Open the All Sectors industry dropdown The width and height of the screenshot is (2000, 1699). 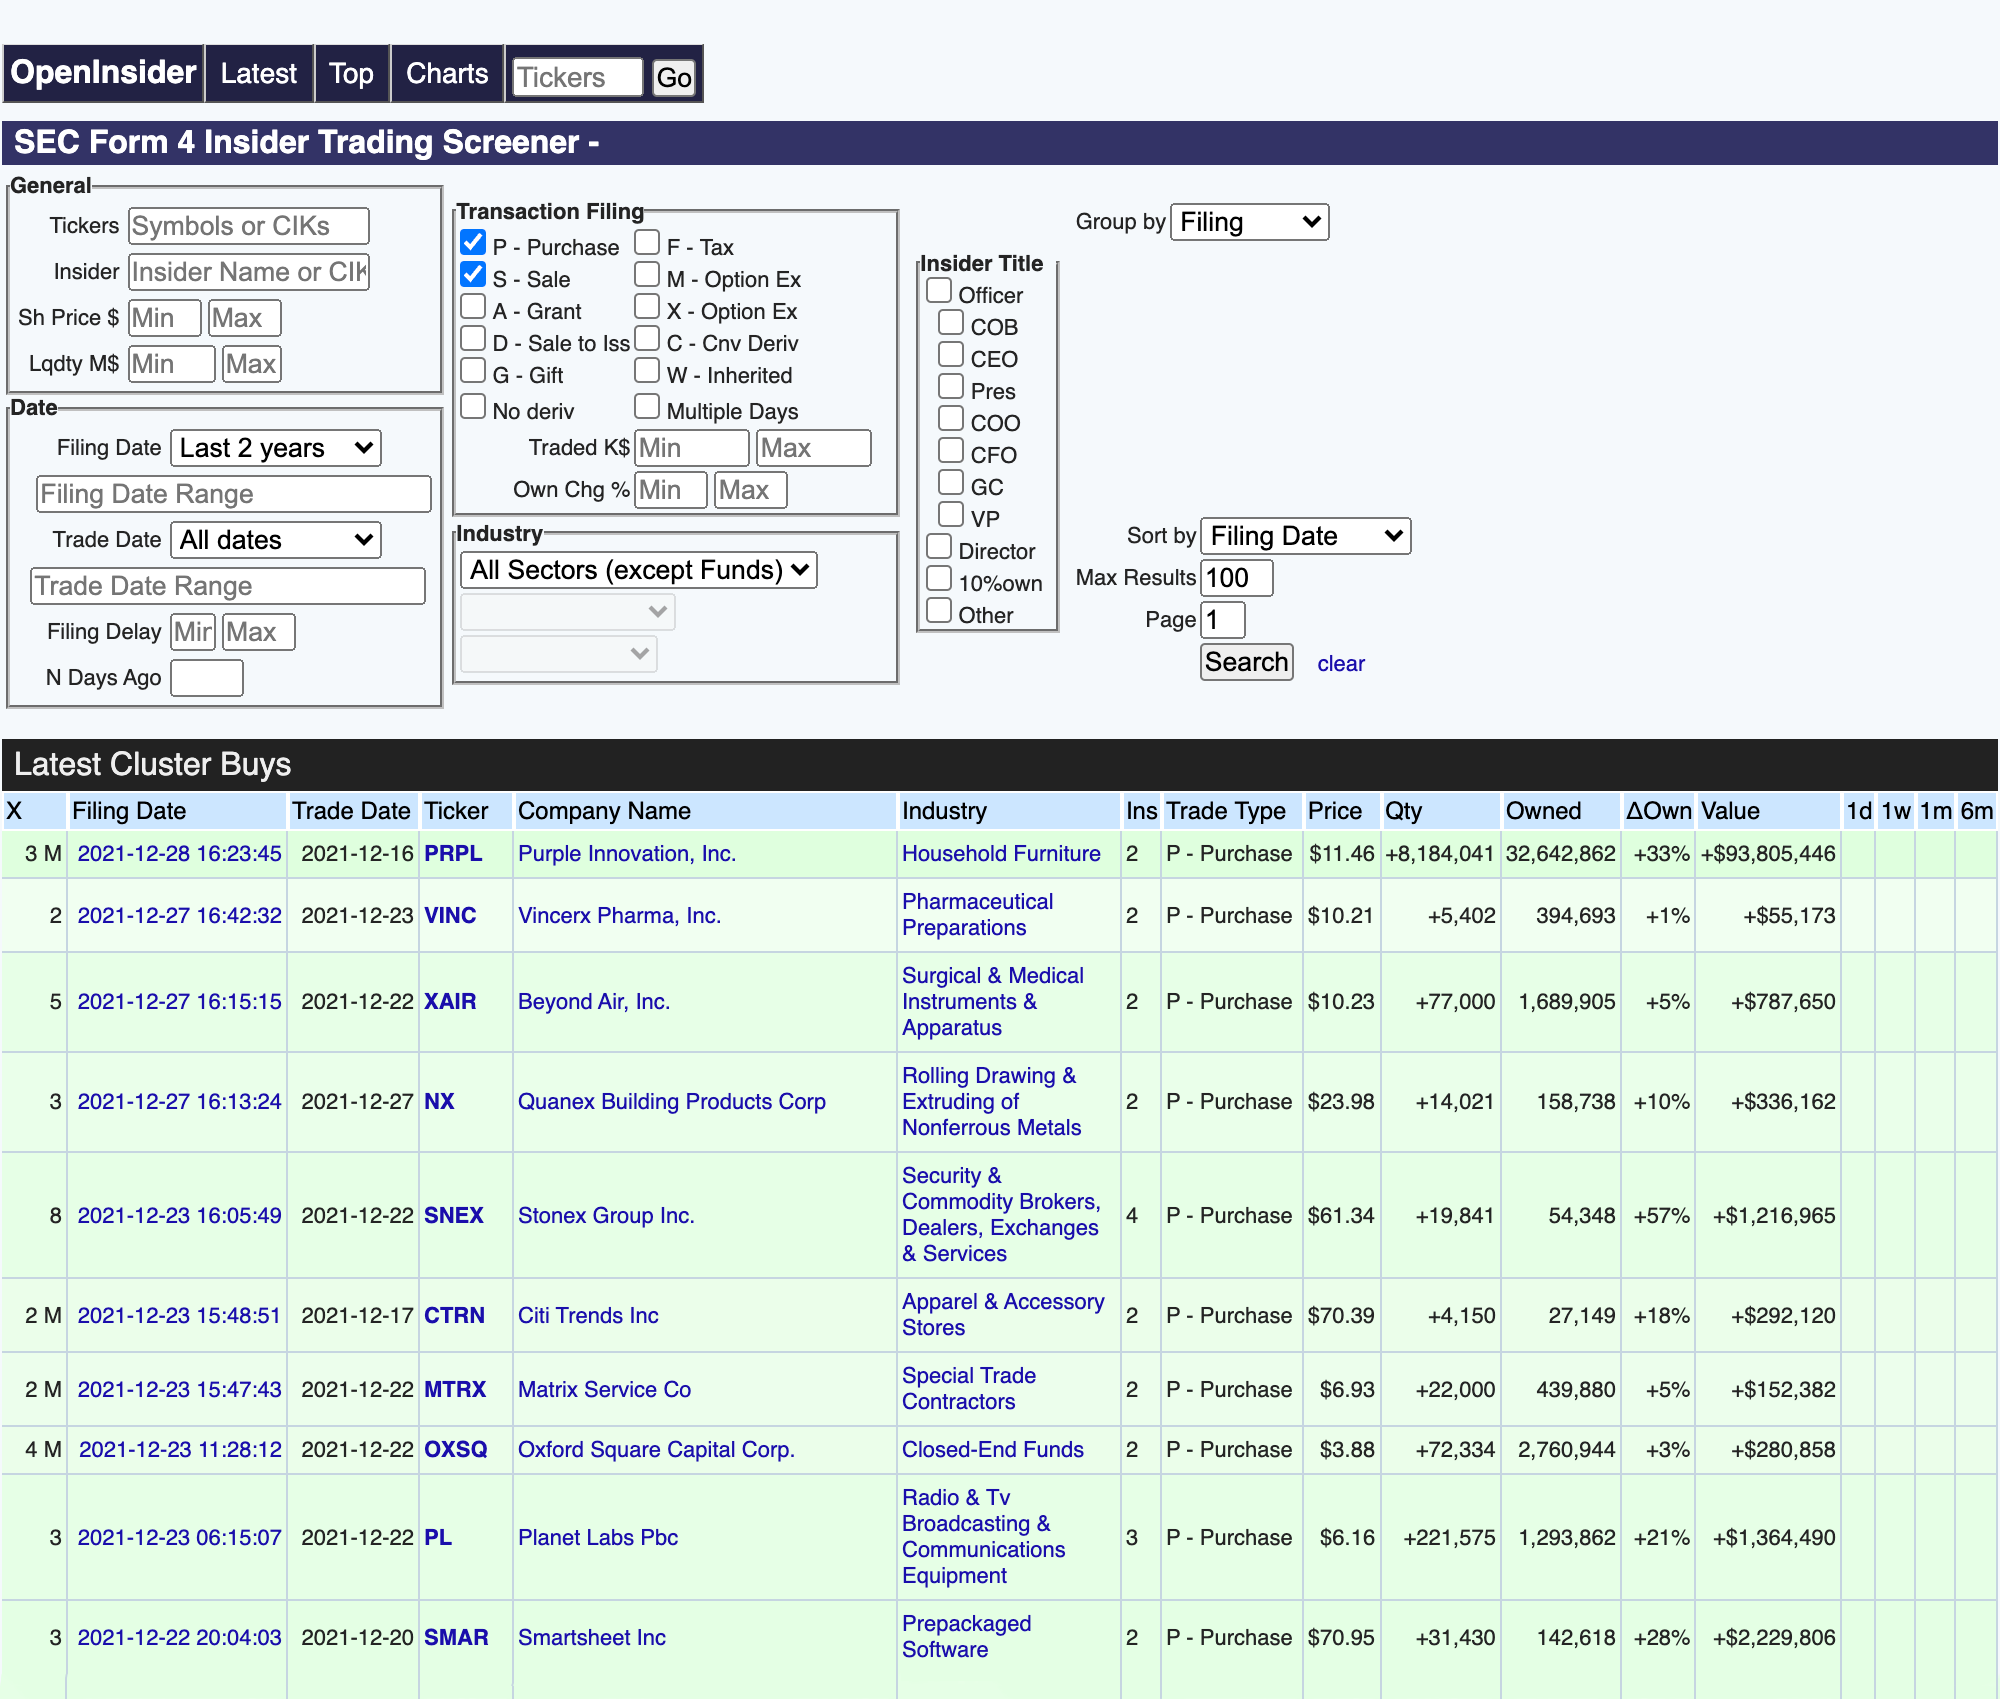638,570
